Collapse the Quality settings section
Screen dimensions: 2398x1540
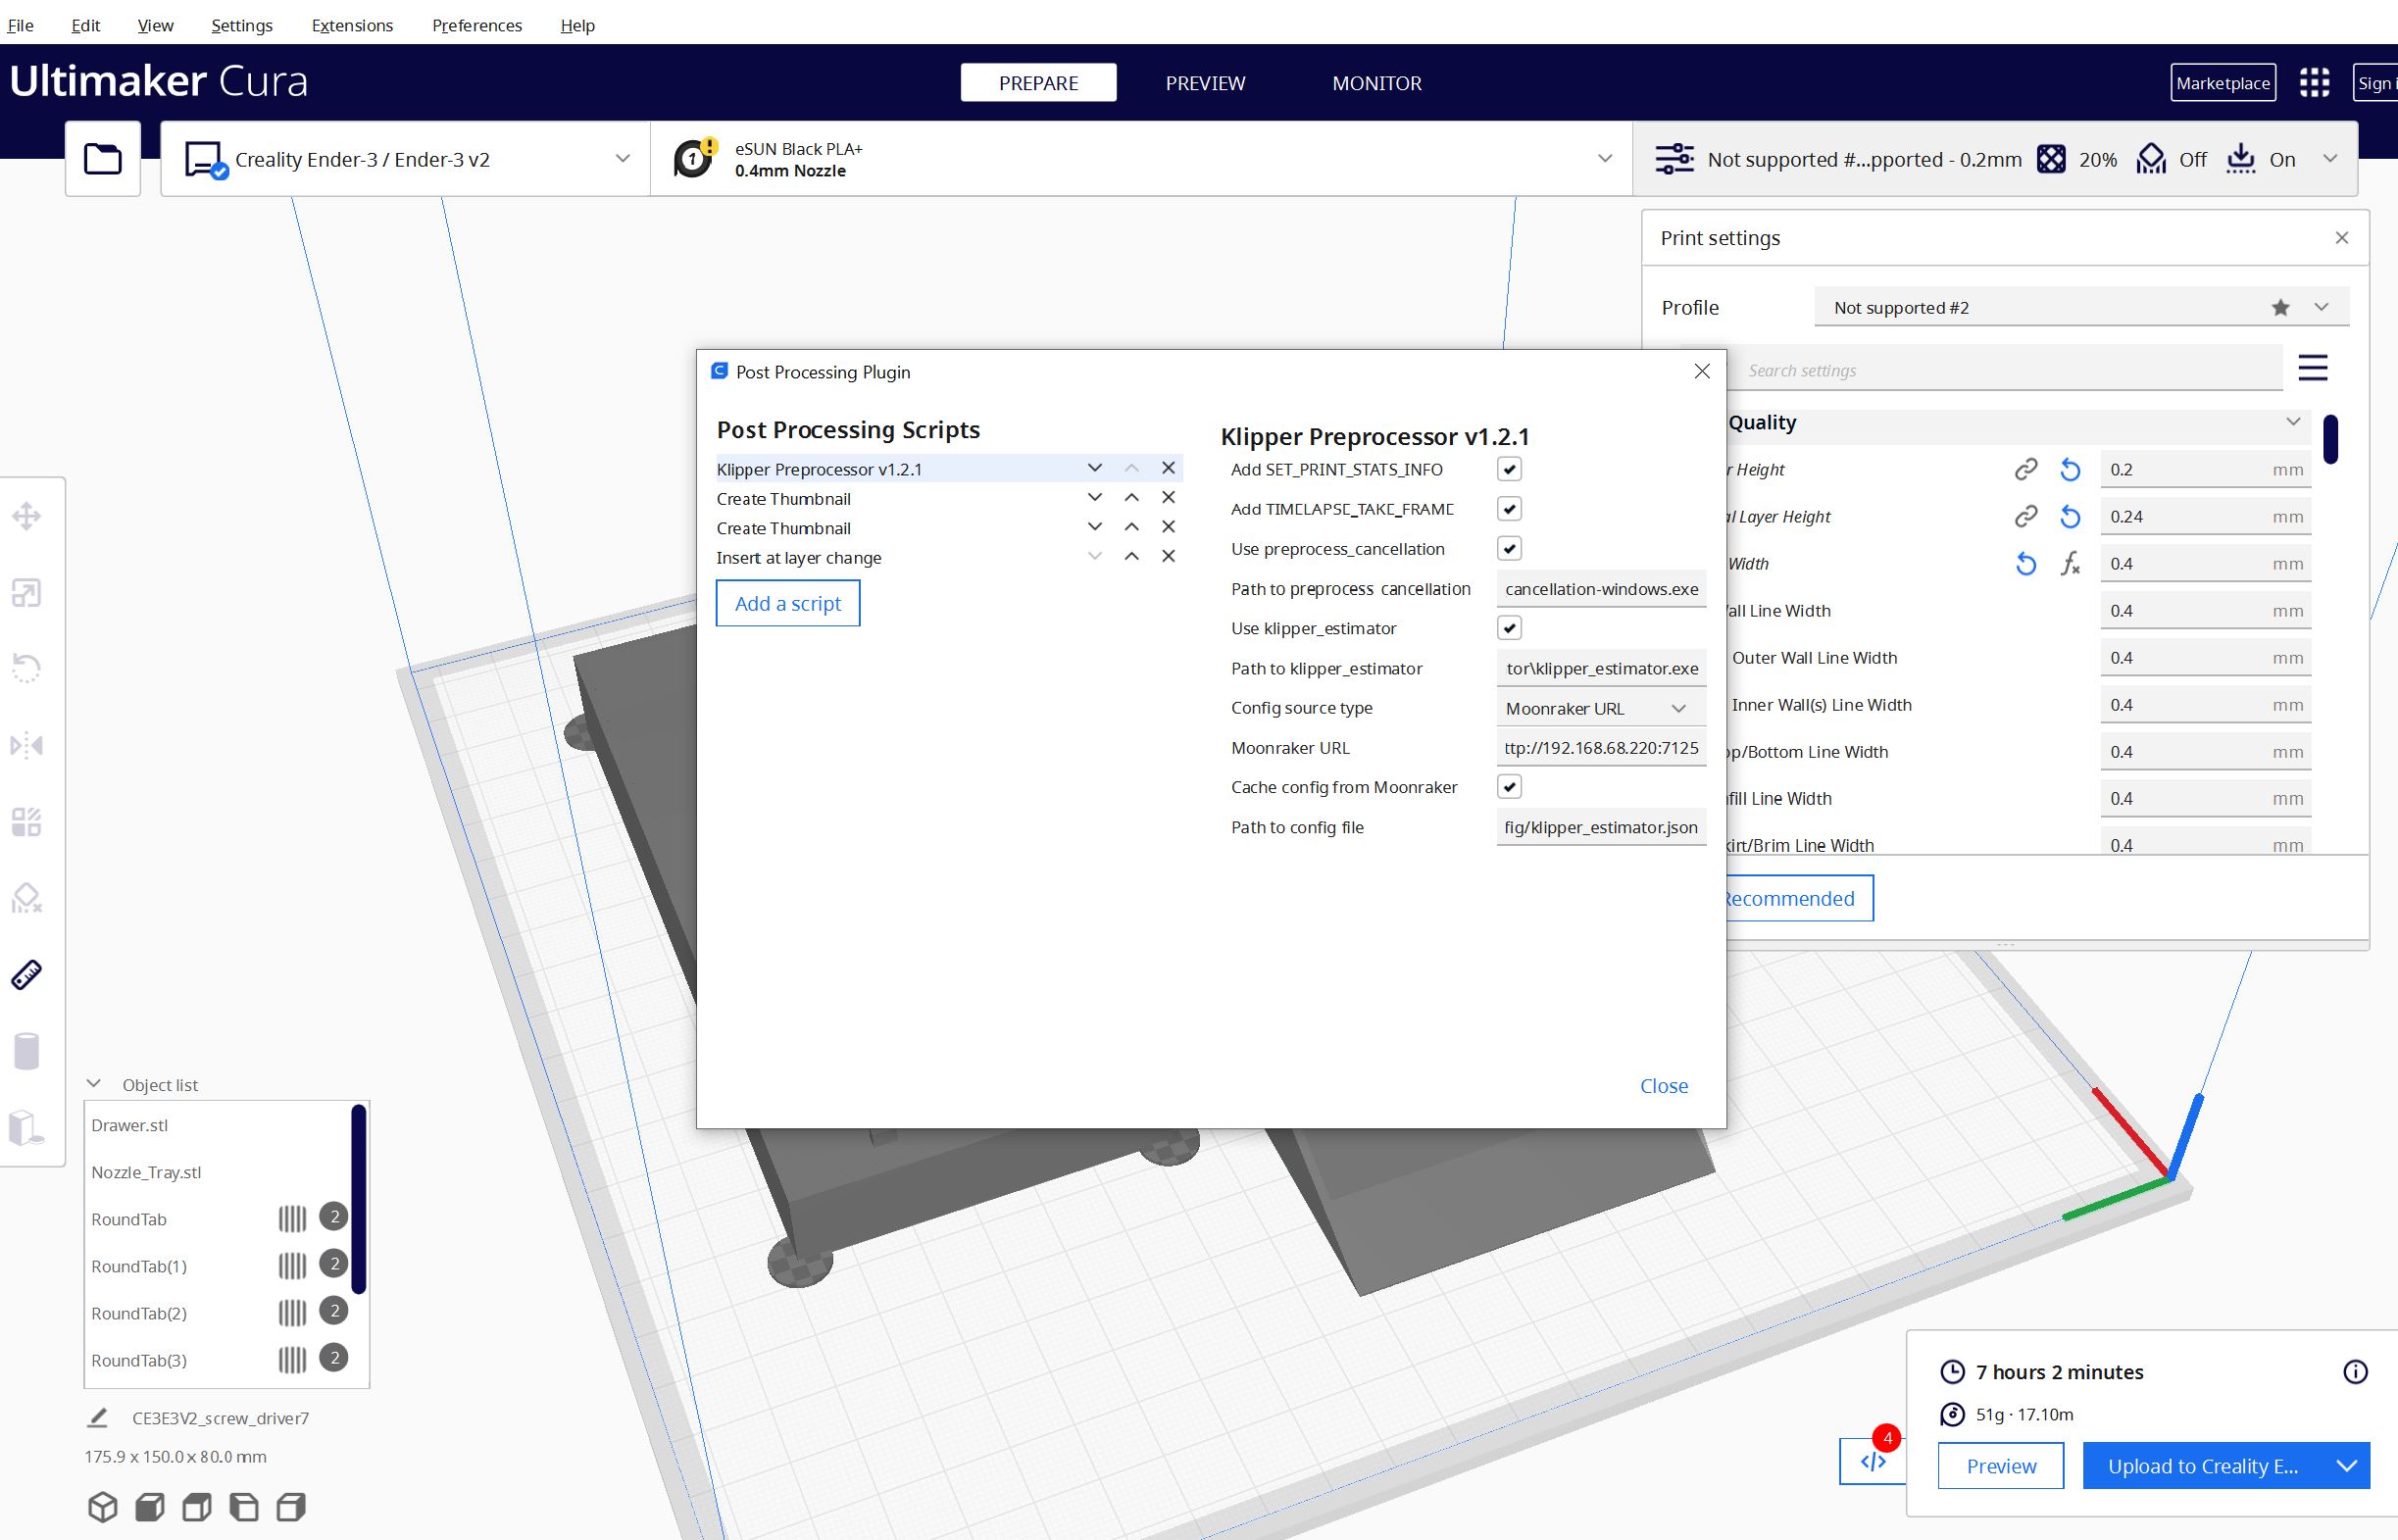click(x=2293, y=422)
